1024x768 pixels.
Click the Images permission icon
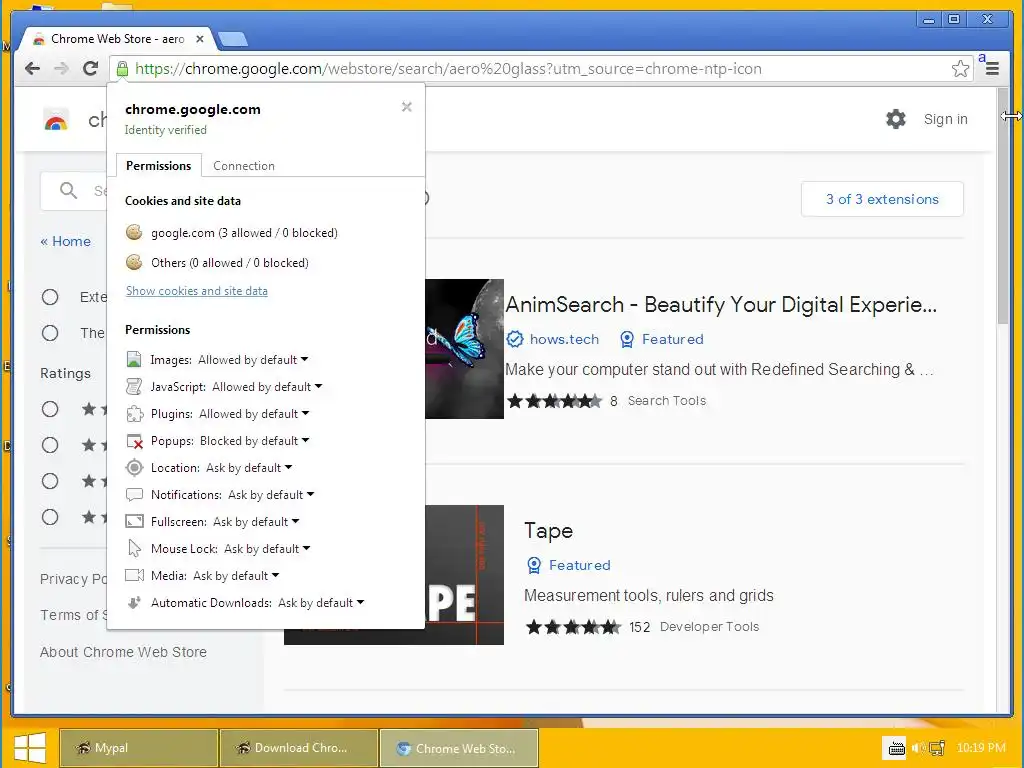click(x=134, y=359)
